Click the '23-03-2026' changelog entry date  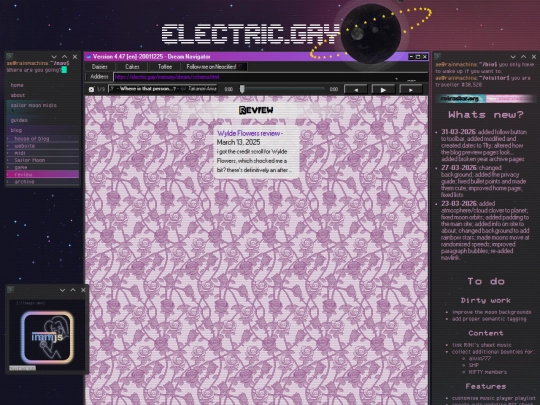458,204
